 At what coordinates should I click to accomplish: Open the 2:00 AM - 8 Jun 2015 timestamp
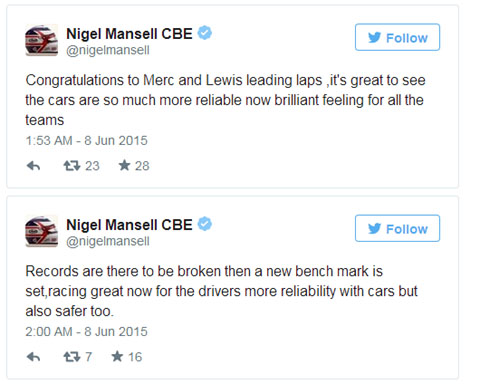pos(86,332)
